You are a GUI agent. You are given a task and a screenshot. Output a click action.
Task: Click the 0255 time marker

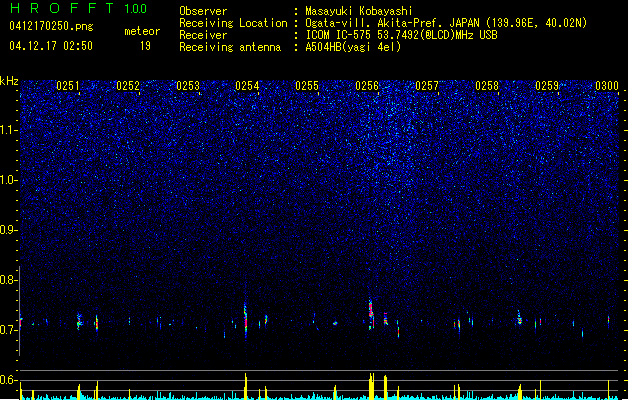pos(307,86)
